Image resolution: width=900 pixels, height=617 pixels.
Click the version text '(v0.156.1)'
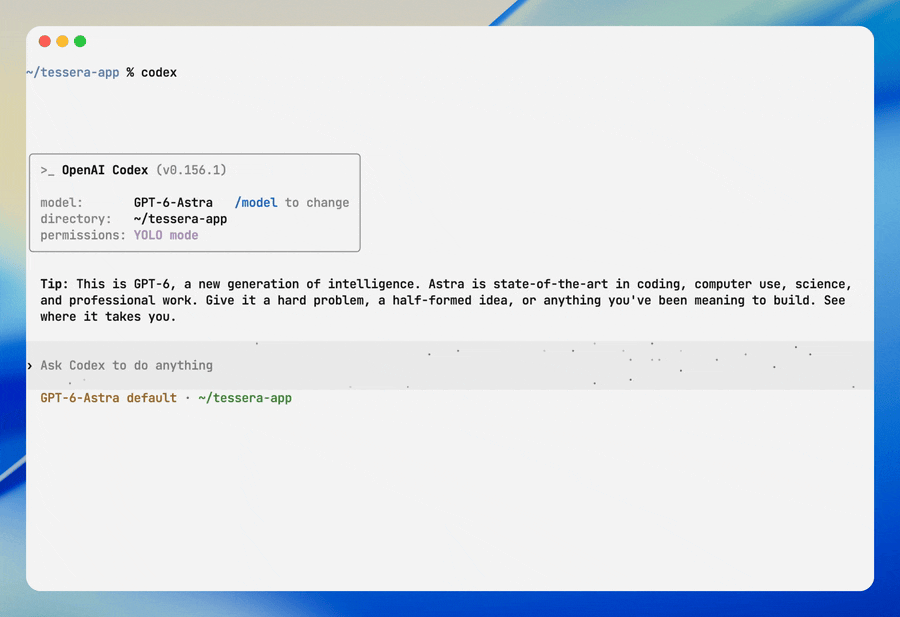click(191, 170)
